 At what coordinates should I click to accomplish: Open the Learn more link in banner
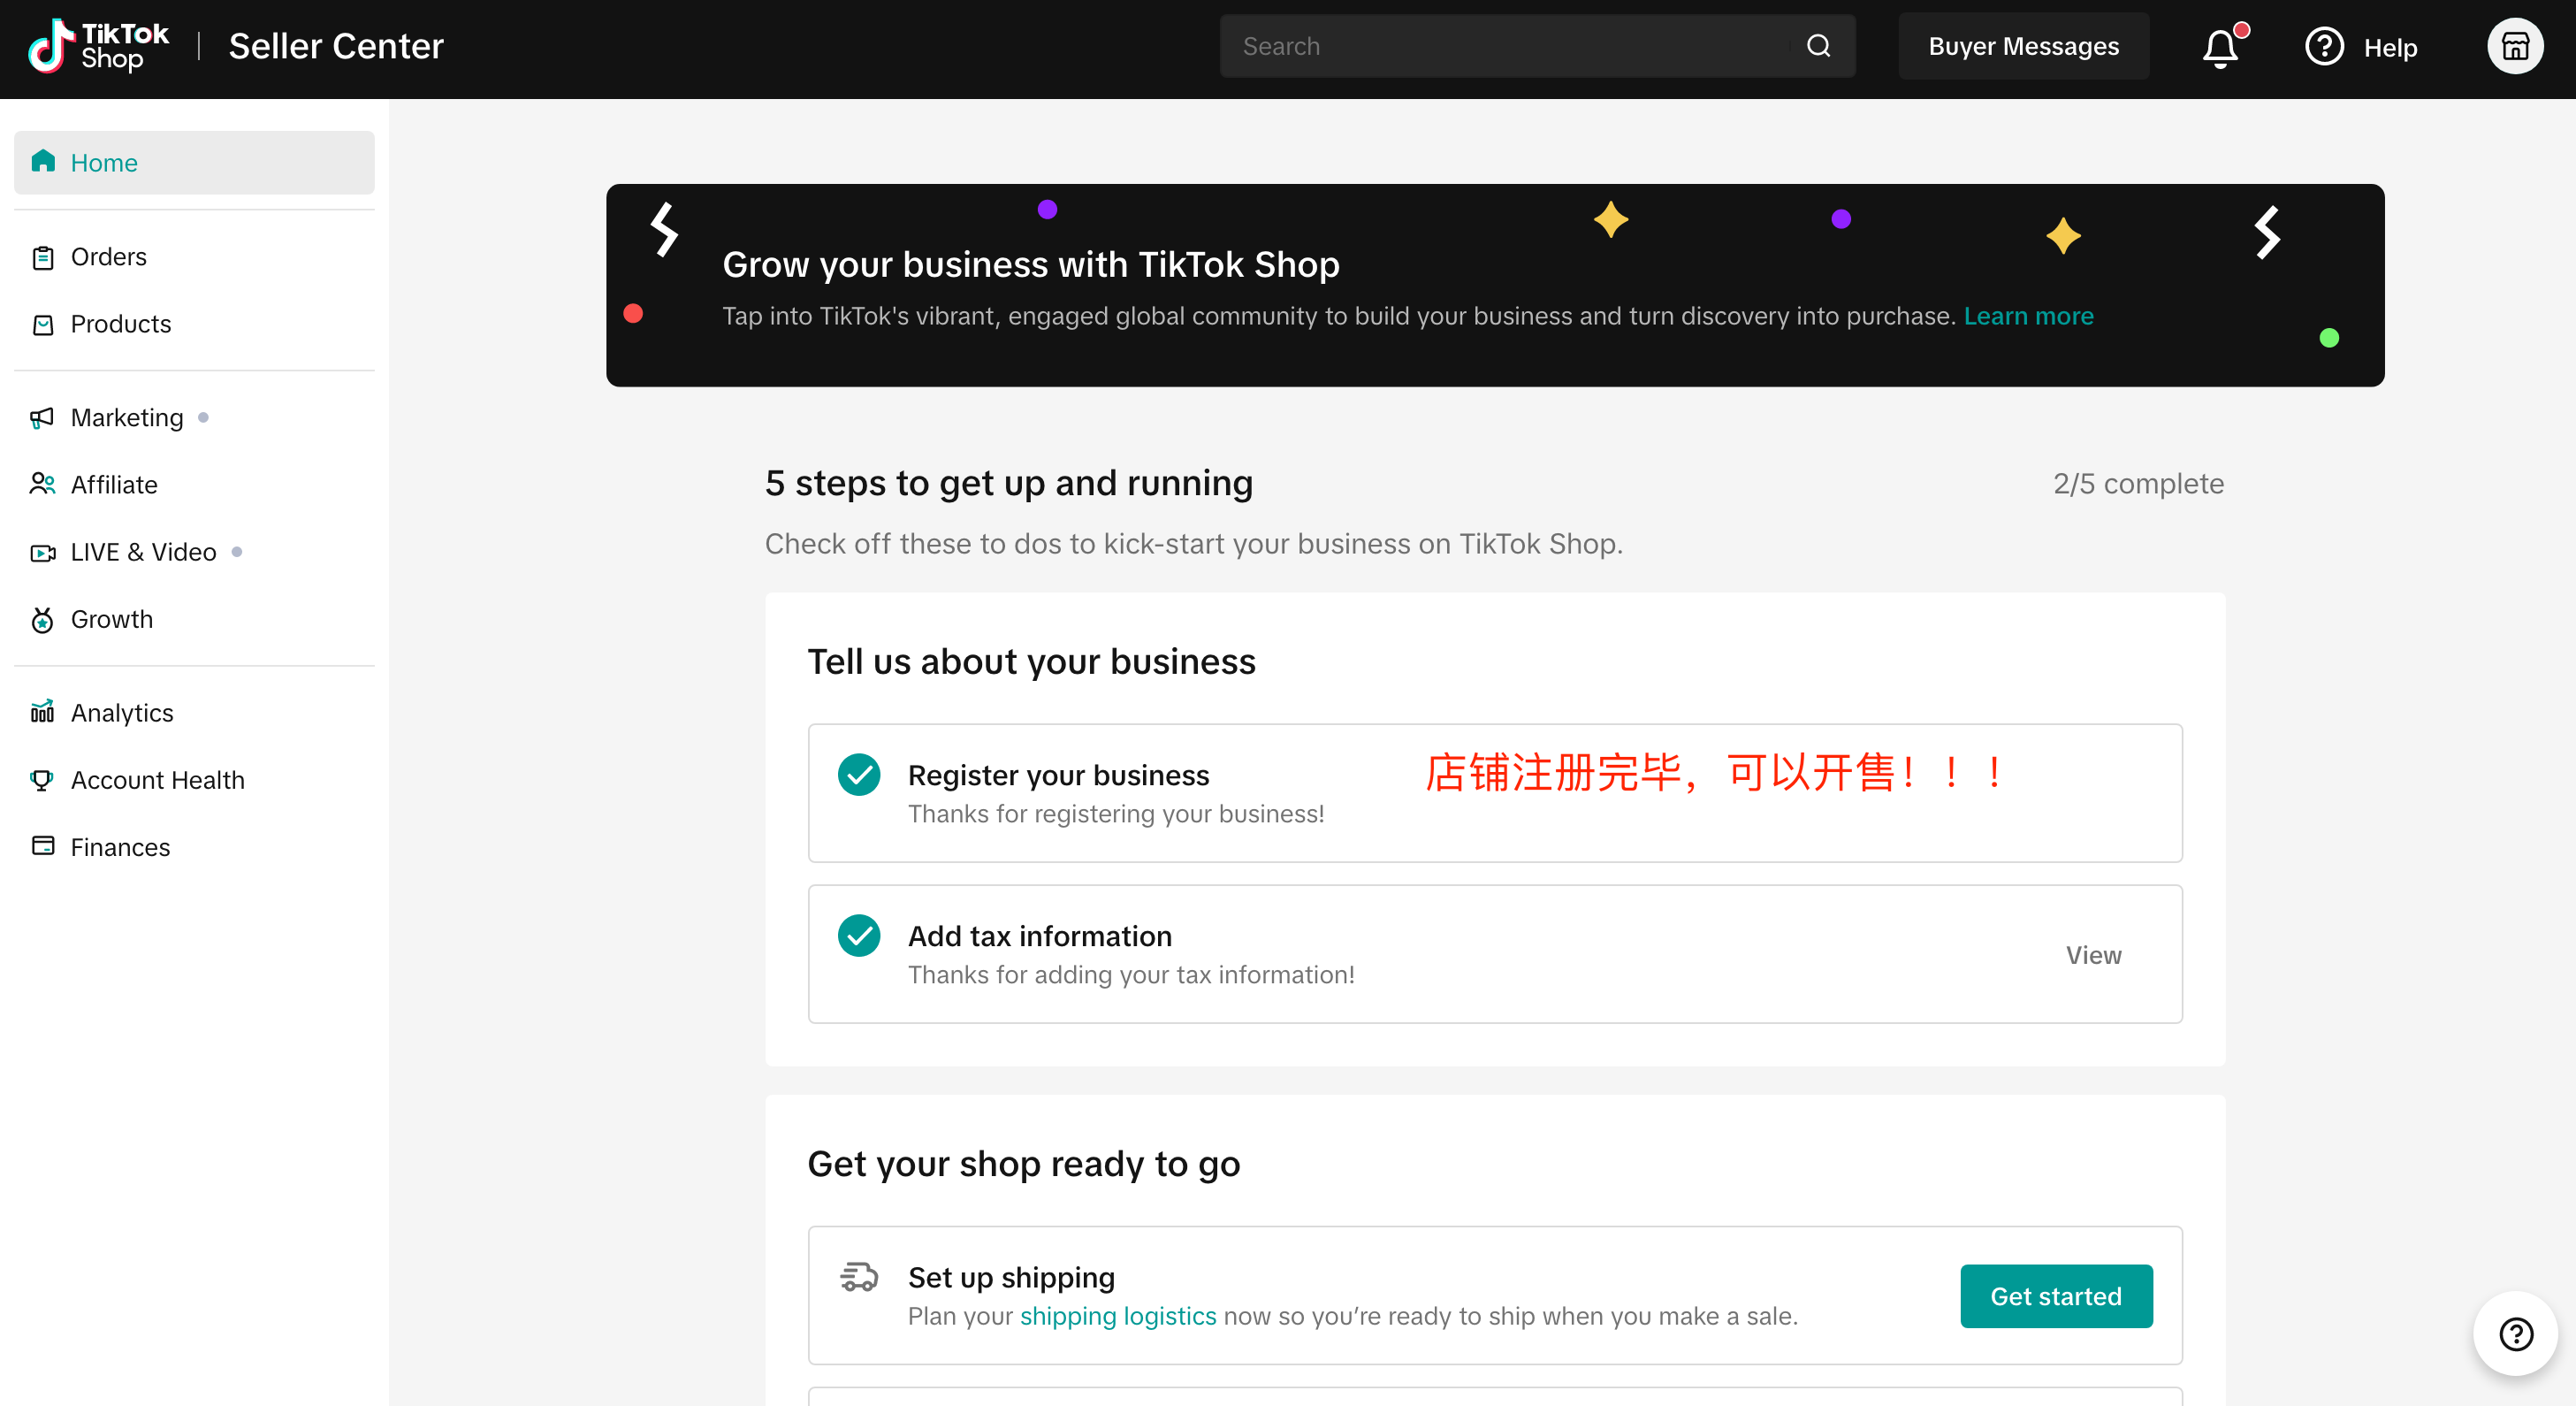pyautogui.click(x=2029, y=315)
